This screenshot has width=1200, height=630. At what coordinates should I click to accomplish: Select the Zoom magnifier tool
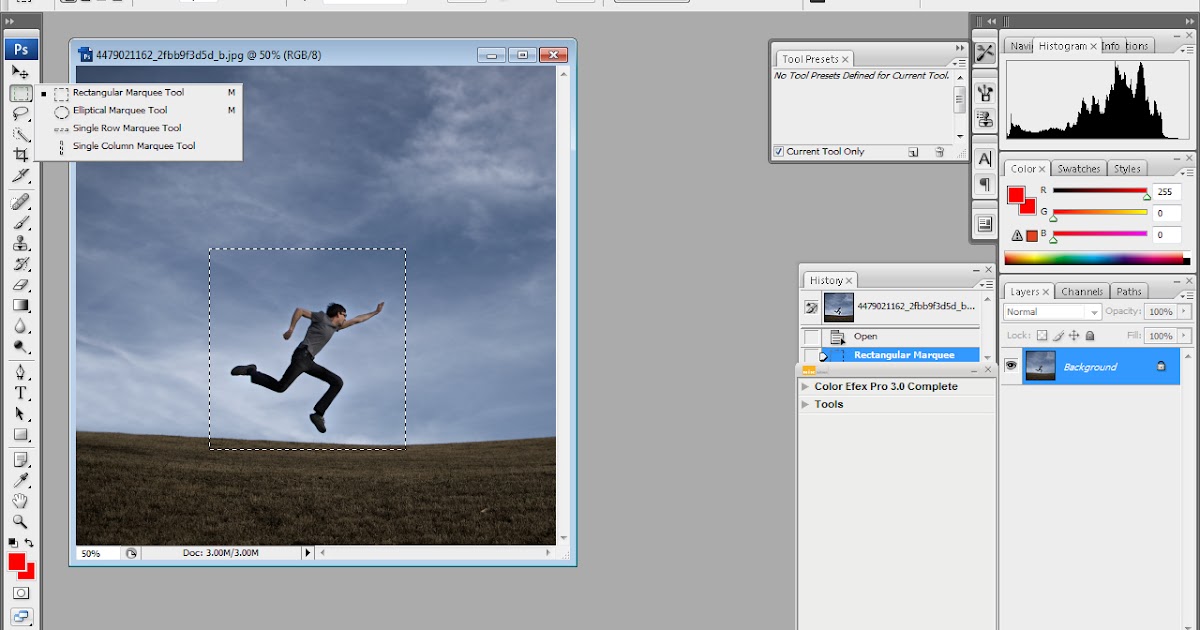pyautogui.click(x=21, y=522)
